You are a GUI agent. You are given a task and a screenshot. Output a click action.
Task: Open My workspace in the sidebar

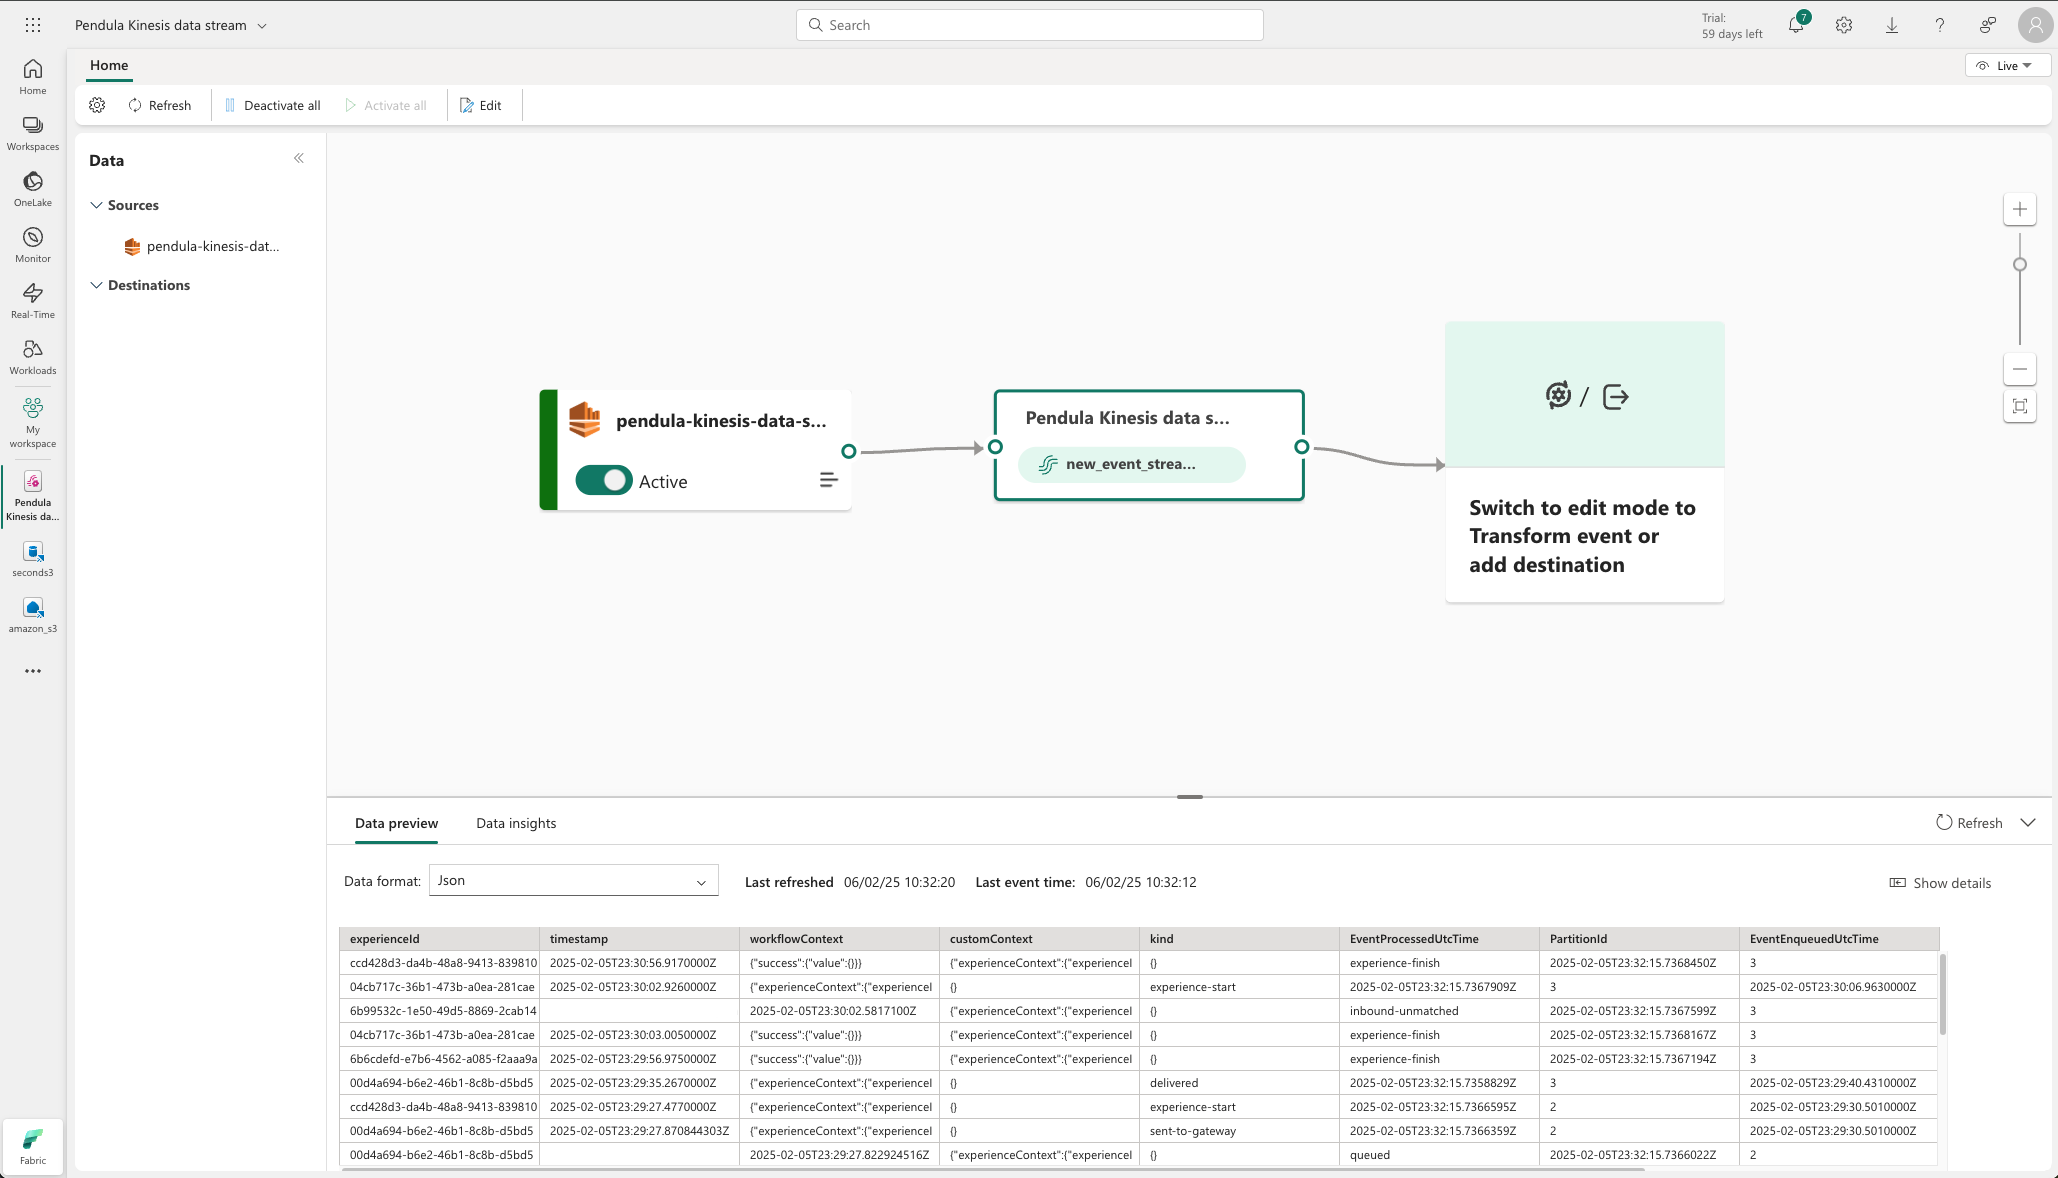tap(33, 422)
